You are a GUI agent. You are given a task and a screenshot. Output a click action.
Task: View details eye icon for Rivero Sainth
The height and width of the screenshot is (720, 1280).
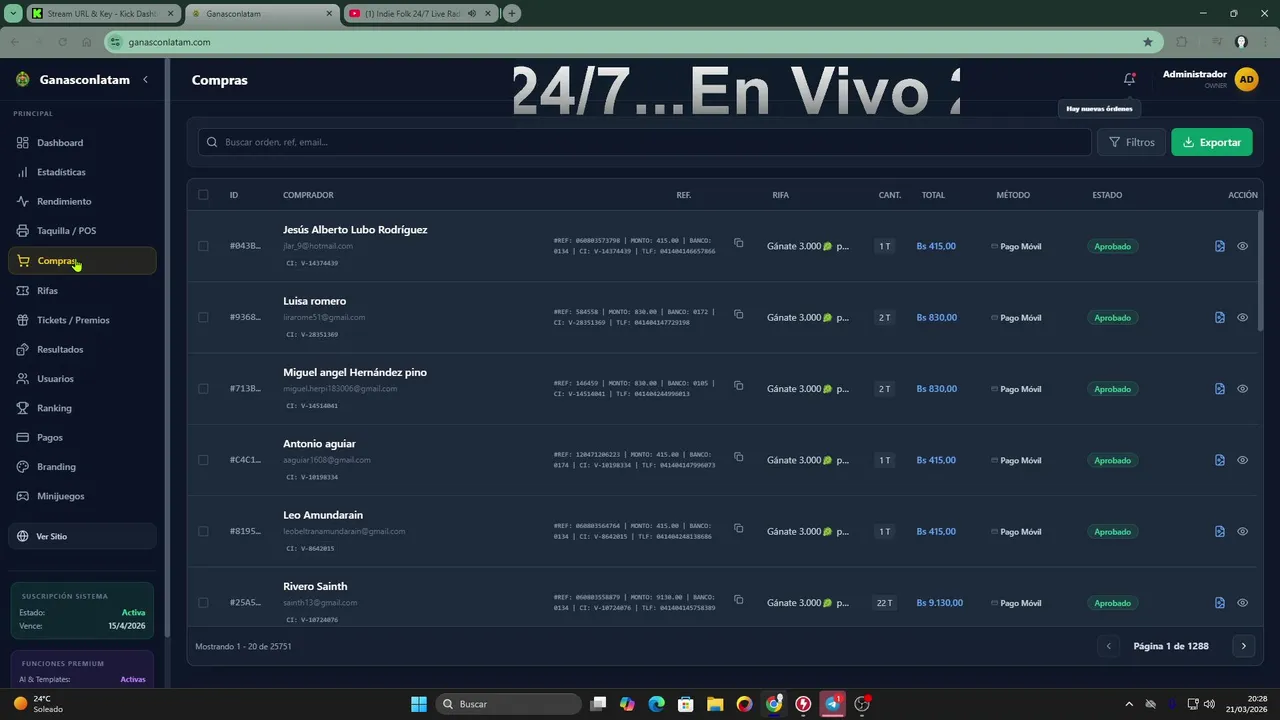pyautogui.click(x=1243, y=603)
